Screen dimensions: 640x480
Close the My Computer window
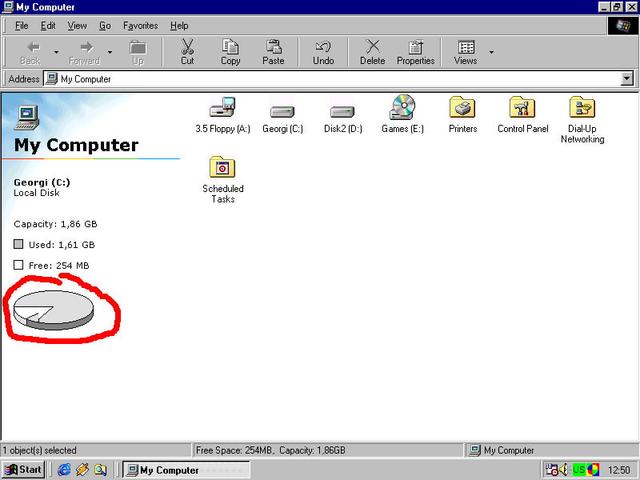[x=630, y=7]
